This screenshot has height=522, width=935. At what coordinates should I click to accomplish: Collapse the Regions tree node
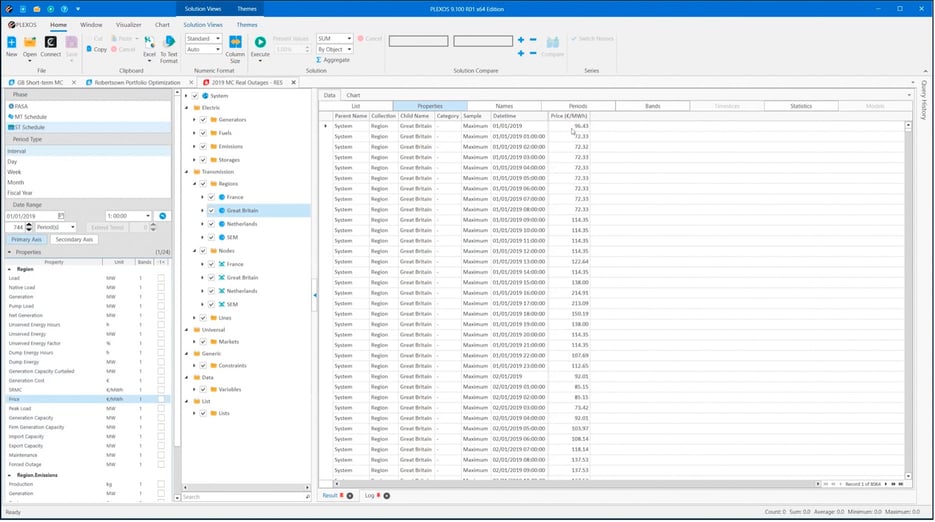coord(195,184)
